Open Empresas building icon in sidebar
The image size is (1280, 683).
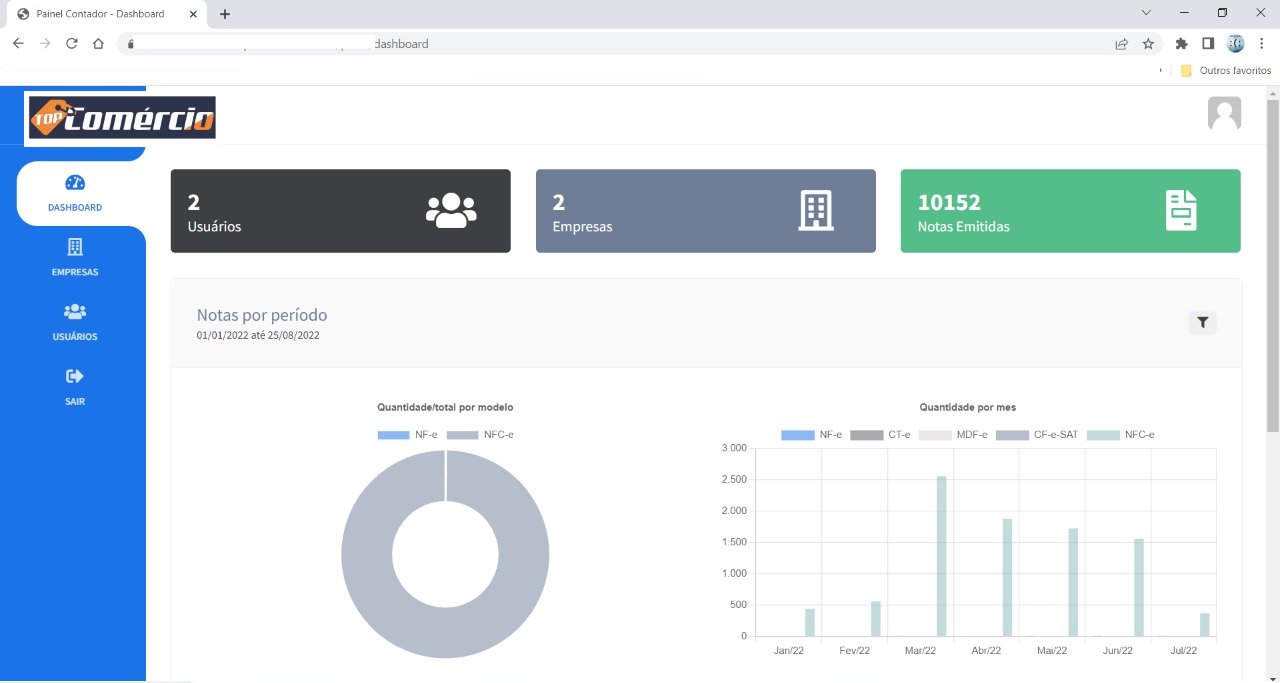pos(75,247)
